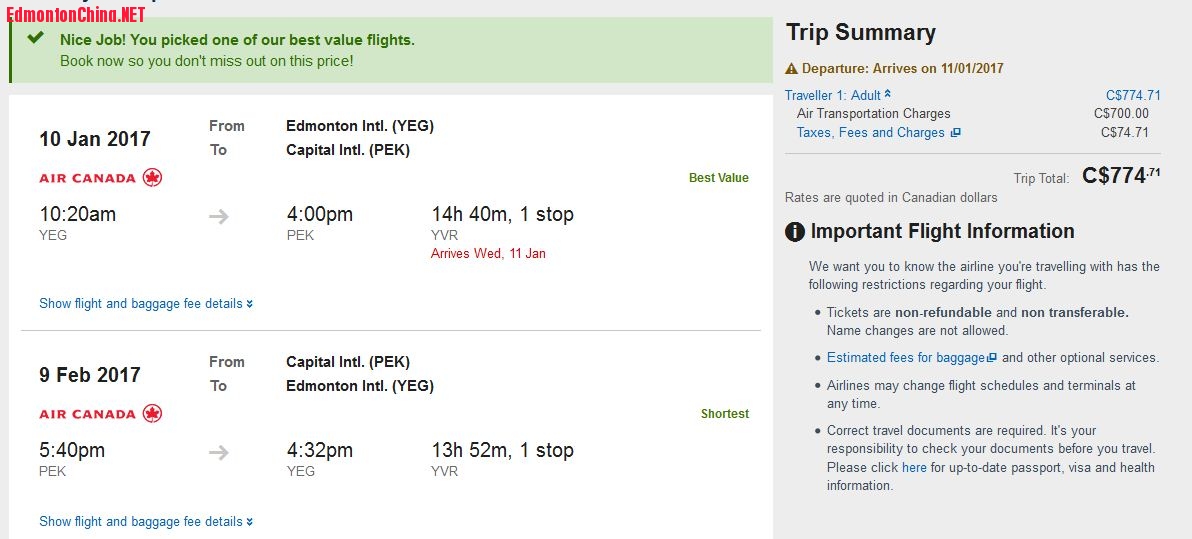The width and height of the screenshot is (1192, 539).
Task: Click the Shortest label on return flight
Action: [724, 414]
